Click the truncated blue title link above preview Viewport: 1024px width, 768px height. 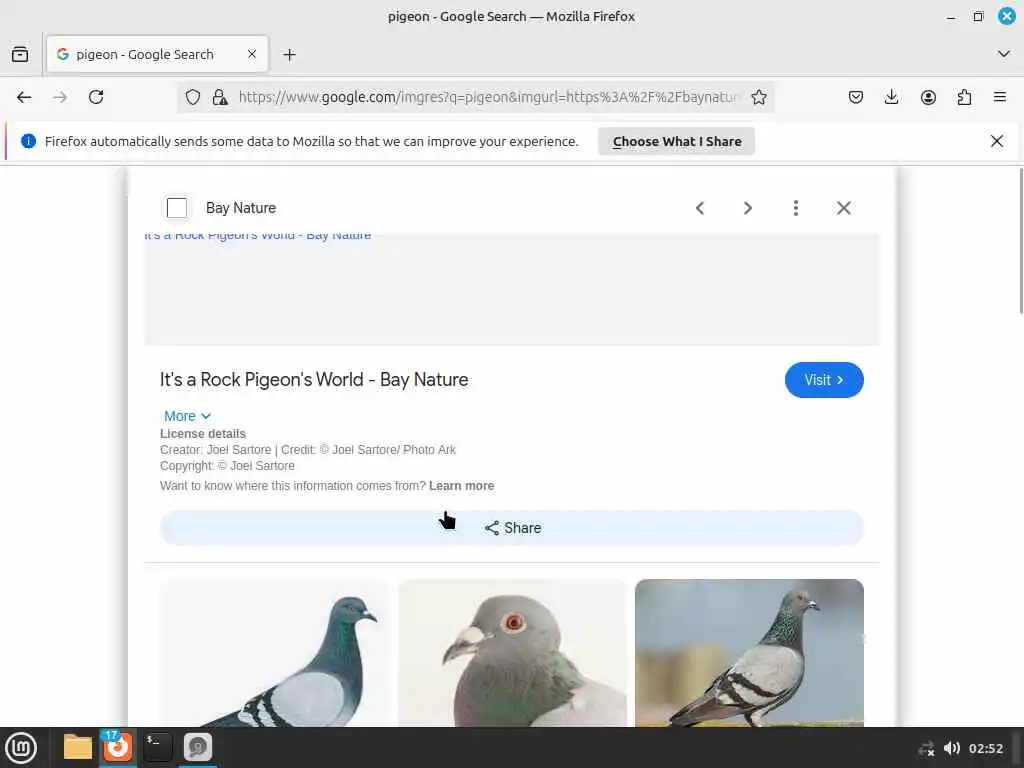[x=257, y=236]
